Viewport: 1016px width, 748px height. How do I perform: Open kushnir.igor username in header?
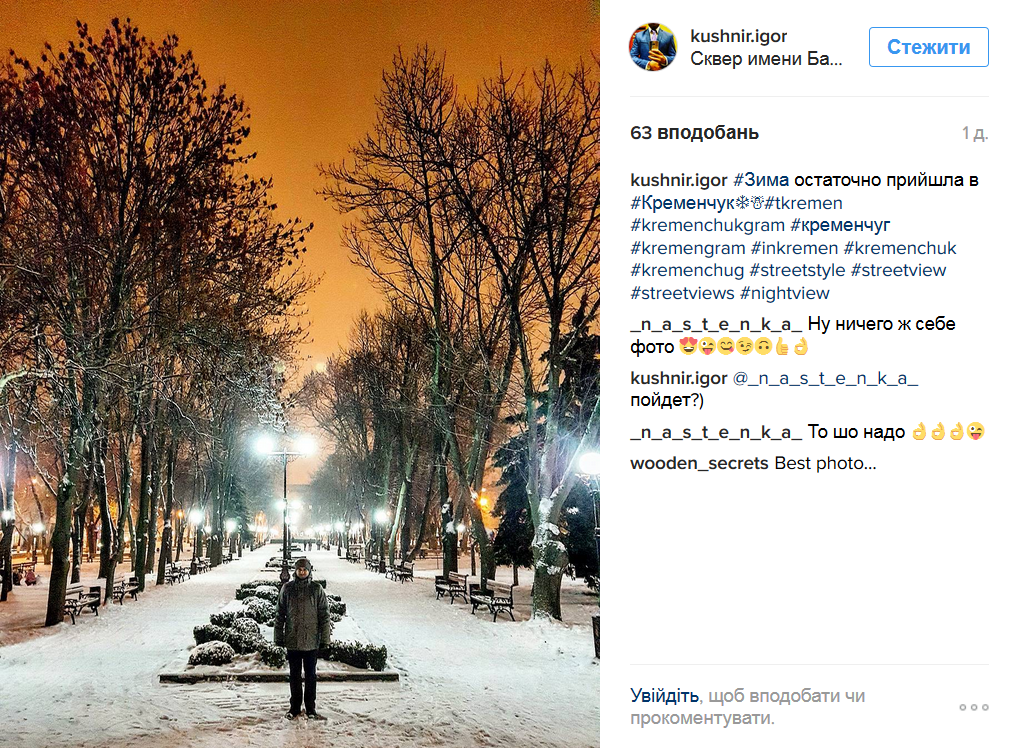[x=738, y=36]
